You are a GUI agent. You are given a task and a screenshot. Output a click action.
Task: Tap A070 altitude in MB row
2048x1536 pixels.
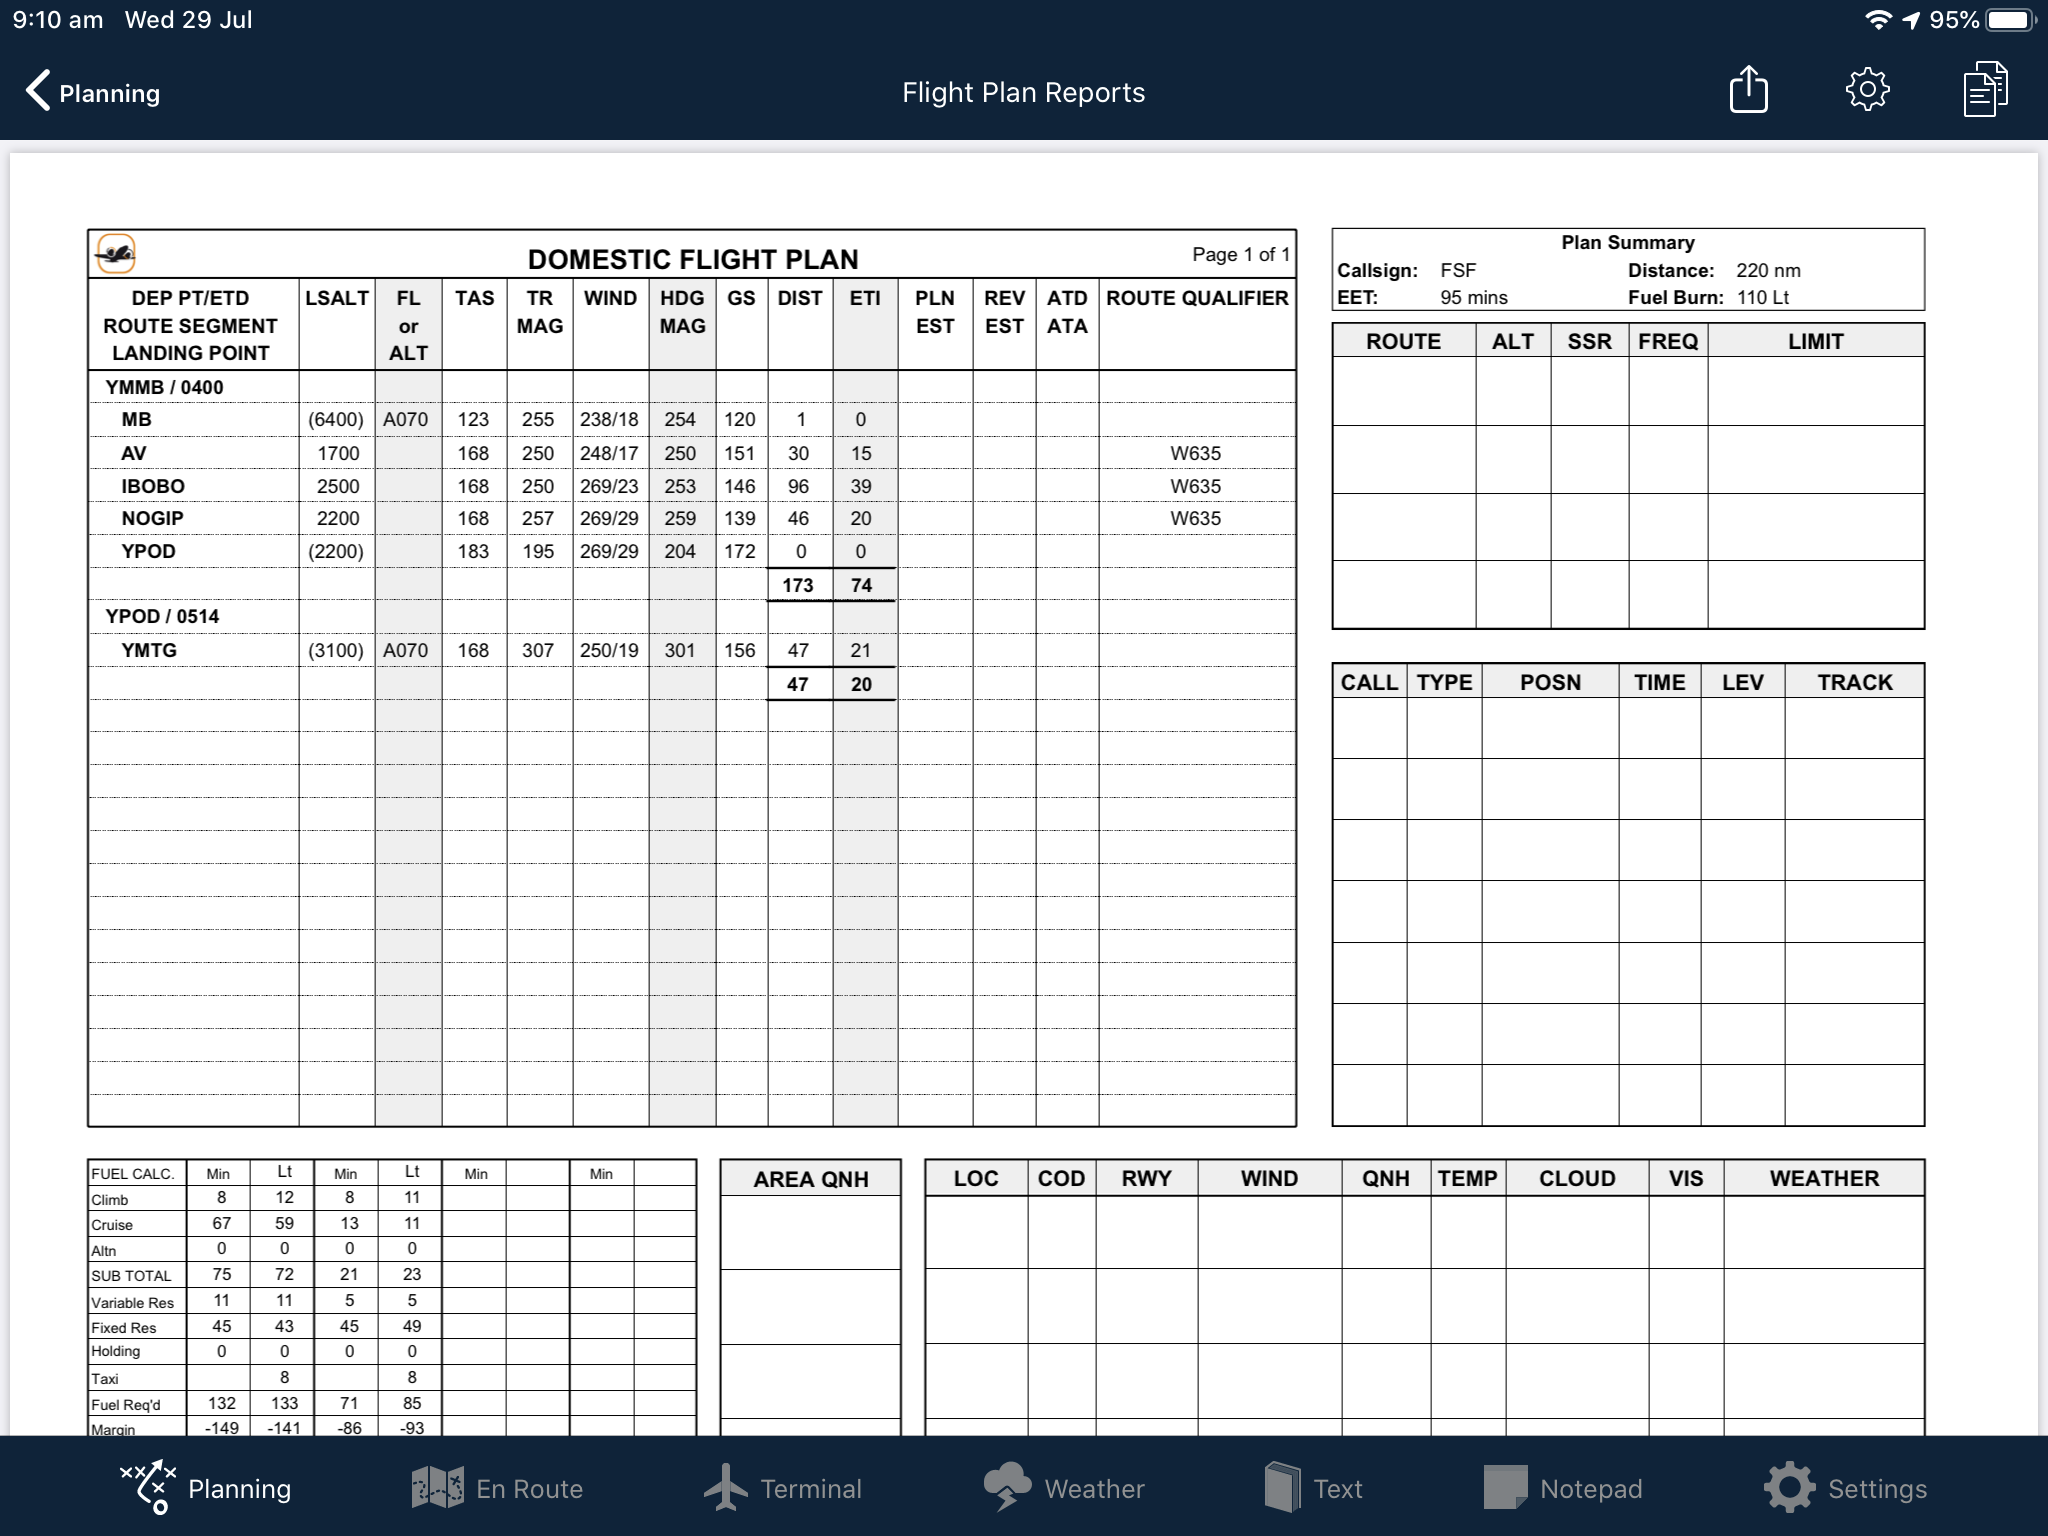point(406,419)
